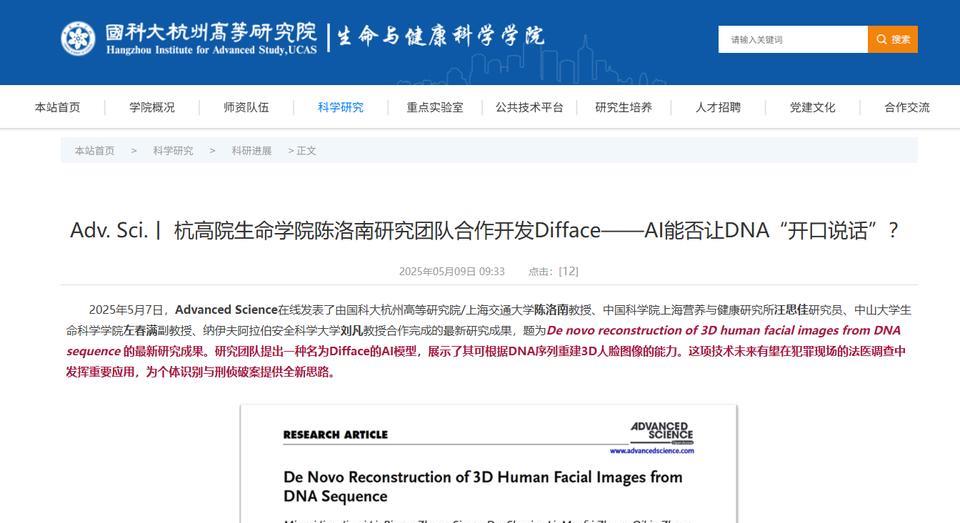Viewport: 960px width, 523px height.
Task: Click the article headline about Difface
Action: [x=484, y=231]
